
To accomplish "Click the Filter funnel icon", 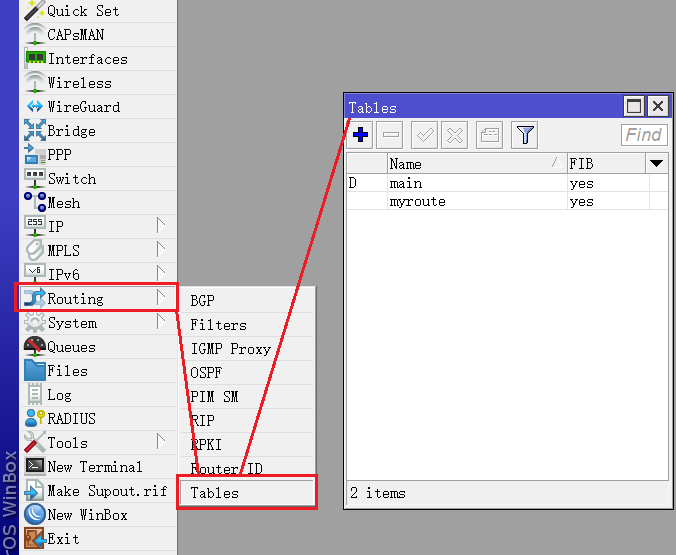I will (x=525, y=135).
